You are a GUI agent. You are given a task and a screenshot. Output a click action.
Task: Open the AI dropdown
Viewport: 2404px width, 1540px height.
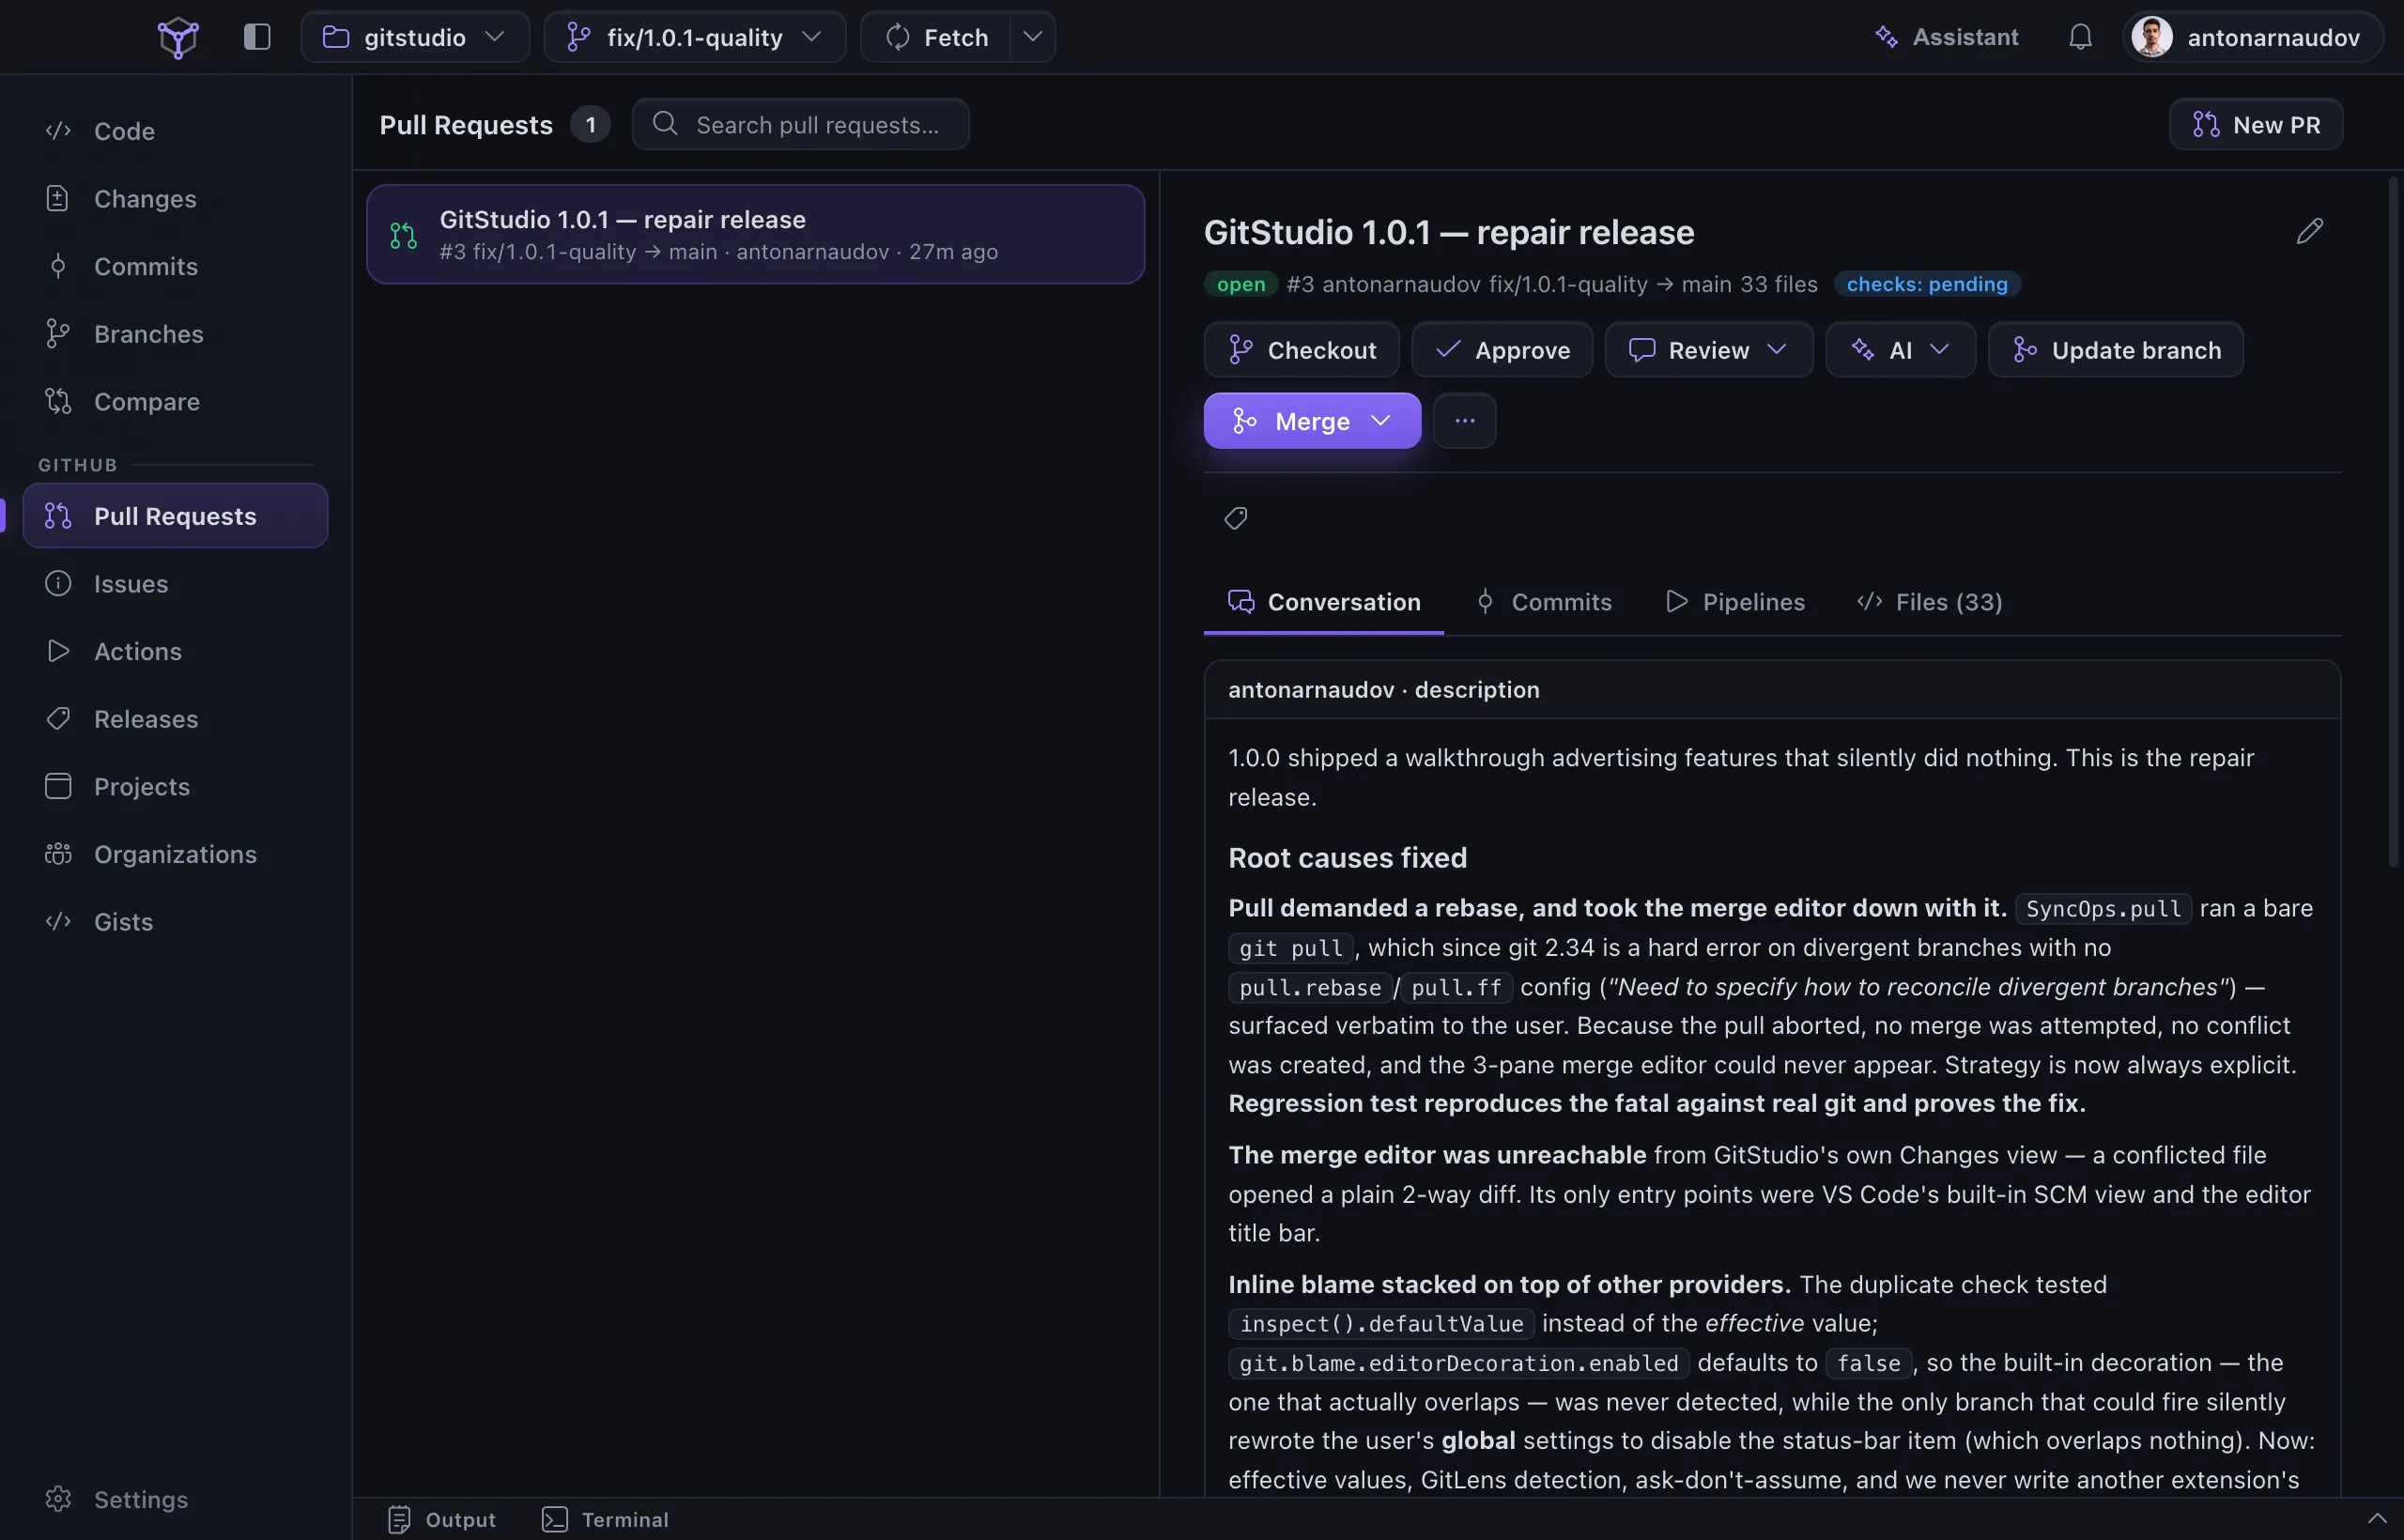click(x=1901, y=350)
